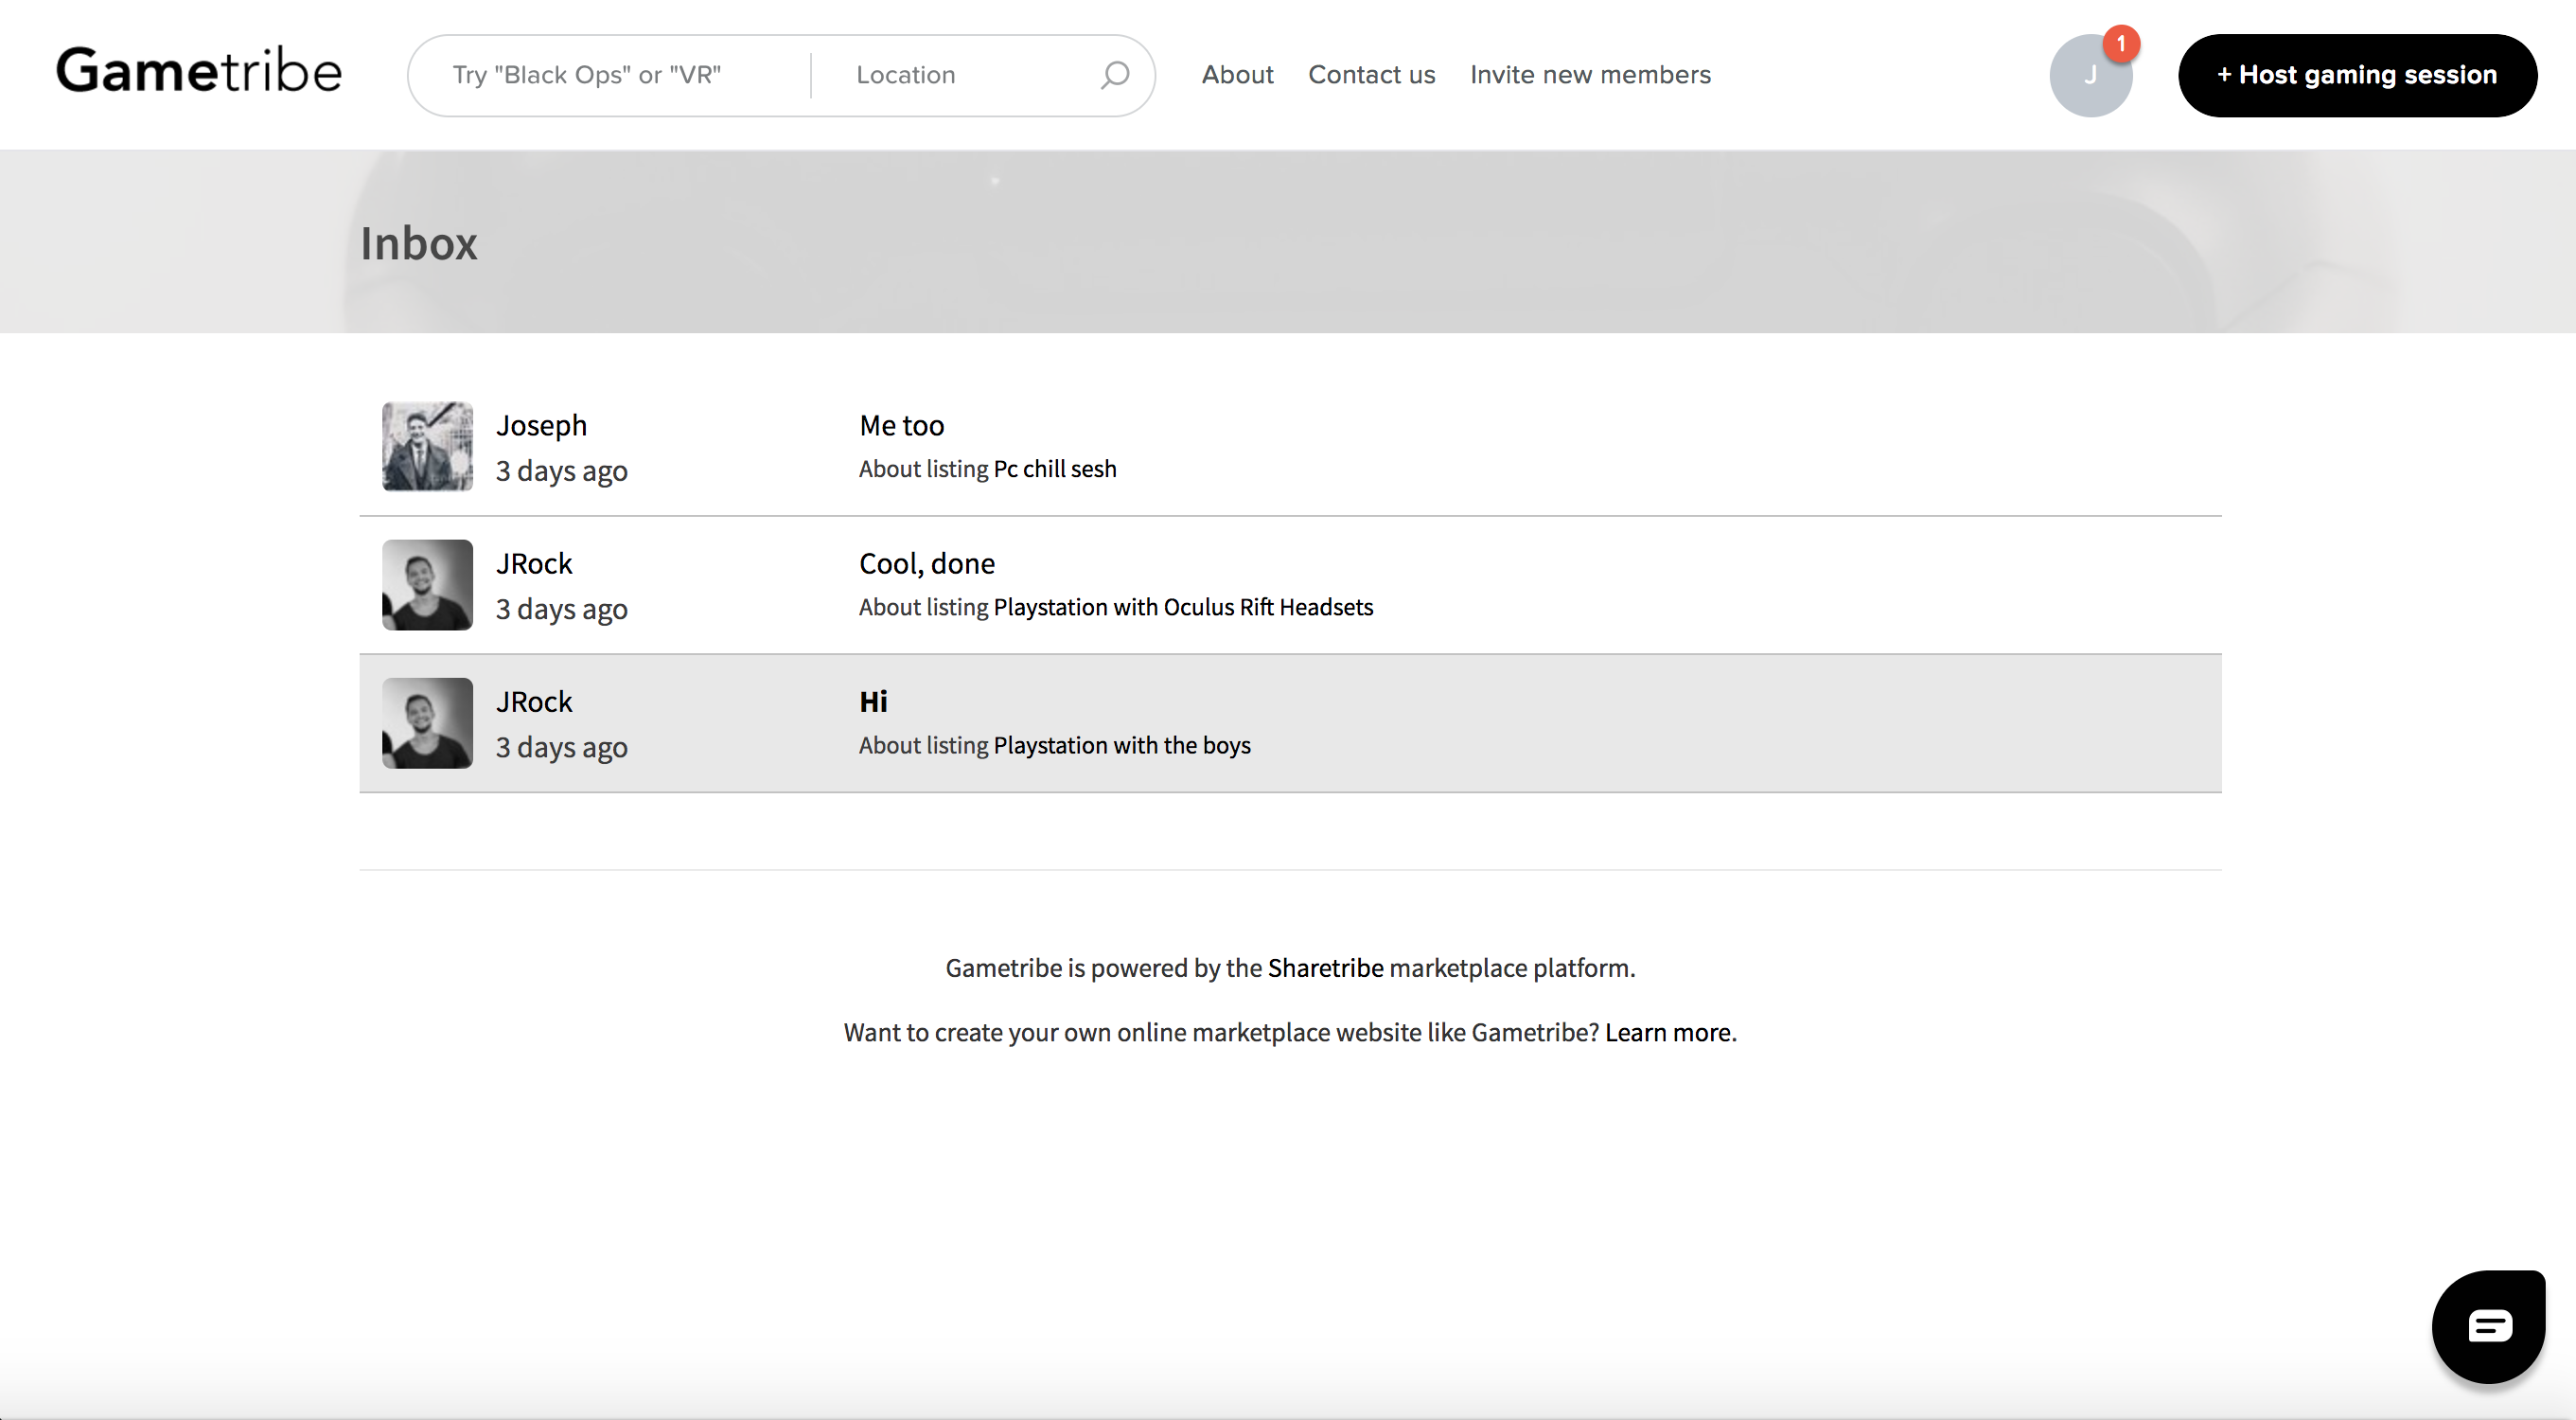
Task: Open Invite new members
Action: coord(1590,75)
